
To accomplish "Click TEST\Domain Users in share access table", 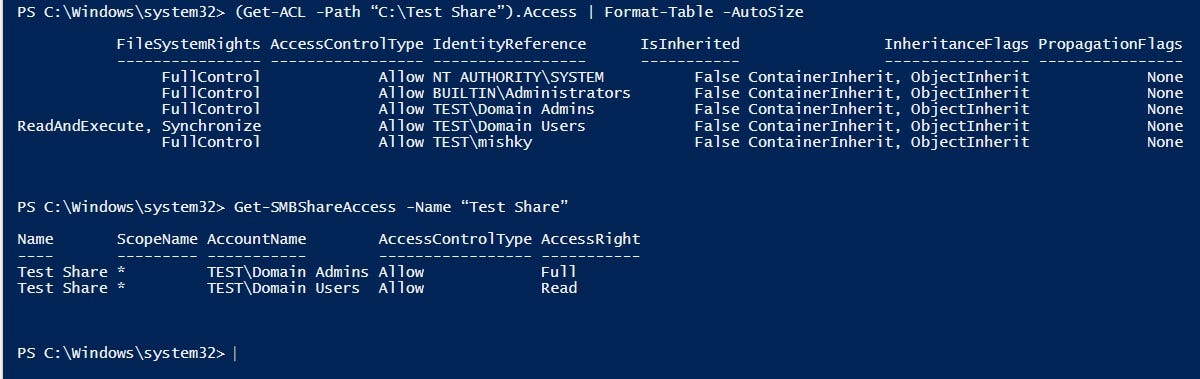I will (x=284, y=288).
